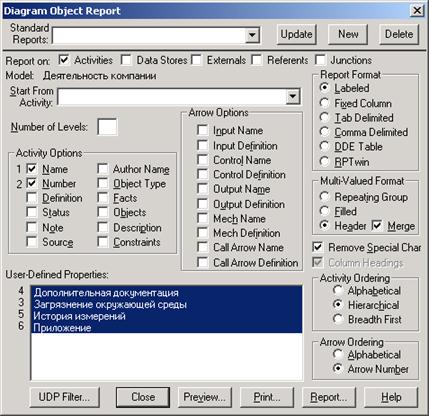Uncheck the activity Name option
The image size is (429, 416).
pos(32,169)
